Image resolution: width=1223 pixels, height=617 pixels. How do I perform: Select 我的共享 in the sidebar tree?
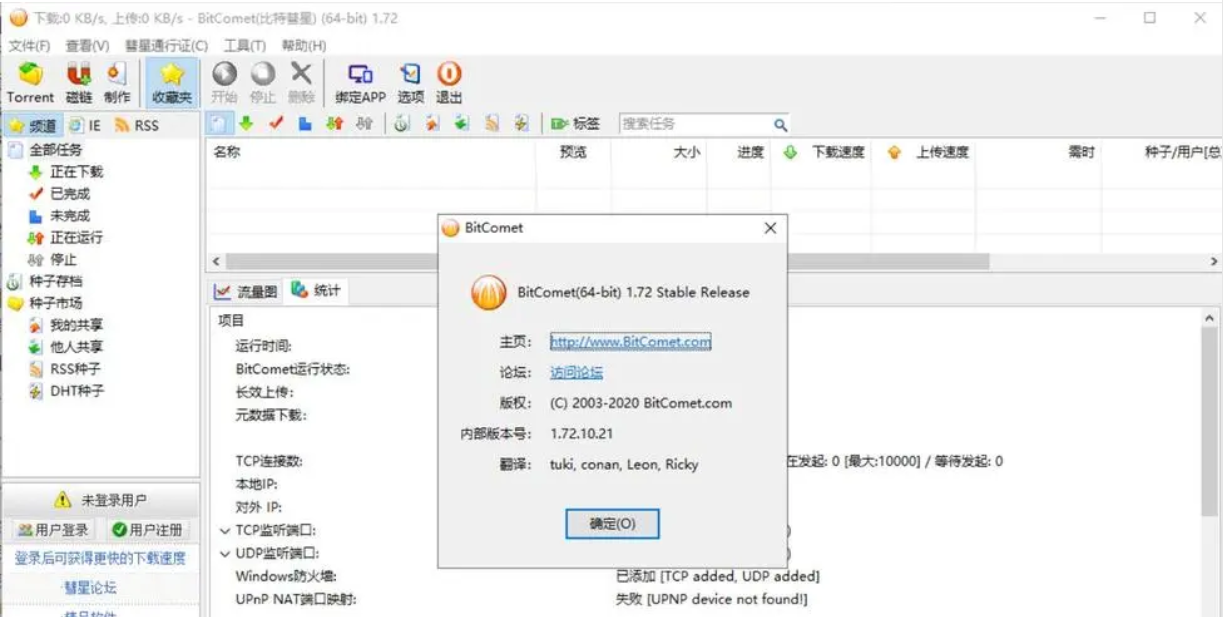77,325
